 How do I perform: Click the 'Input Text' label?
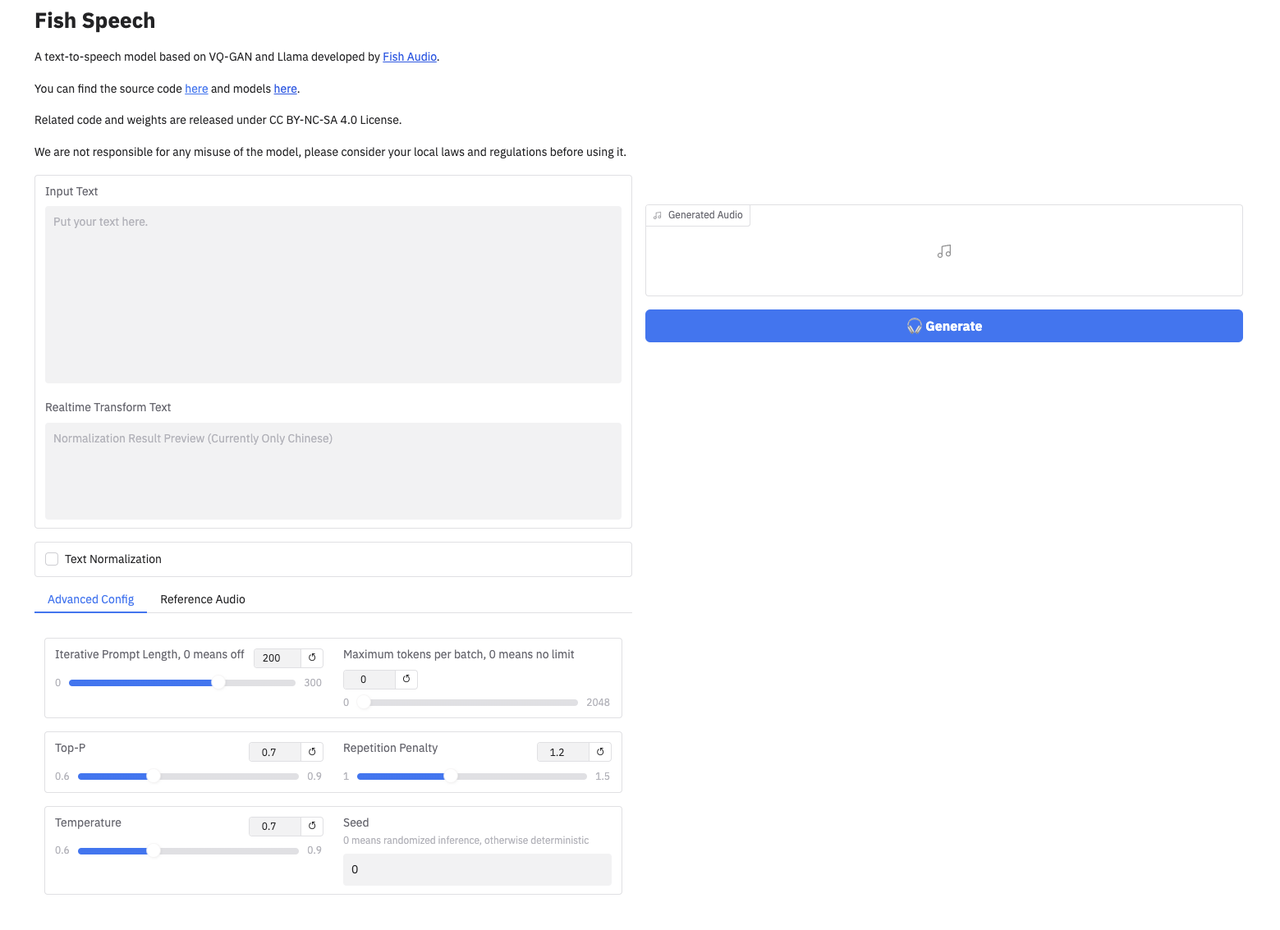pyautogui.click(x=72, y=191)
